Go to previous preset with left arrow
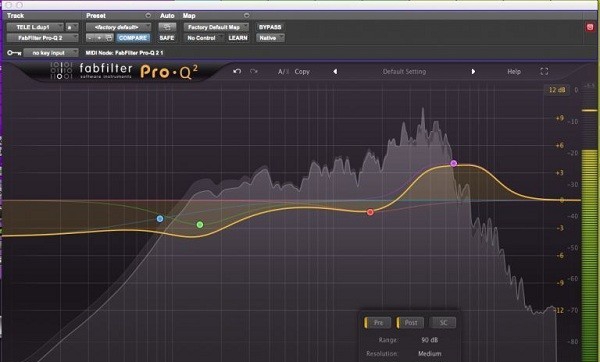 tap(335, 72)
